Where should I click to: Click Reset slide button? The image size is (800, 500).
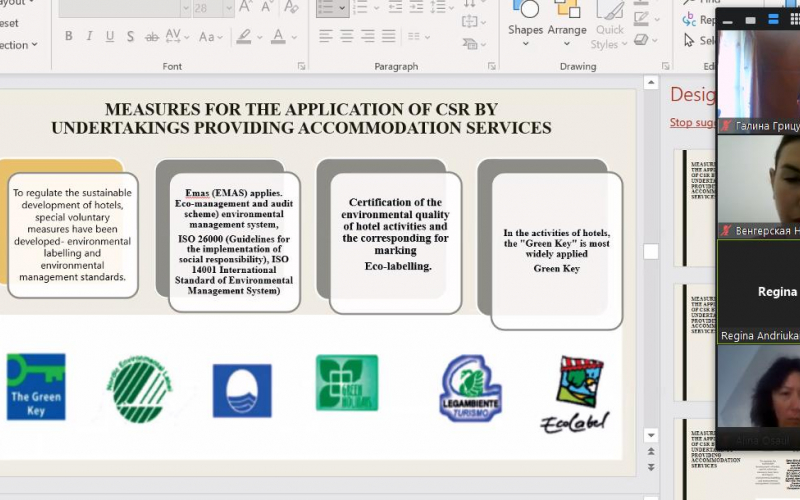(x=9, y=23)
